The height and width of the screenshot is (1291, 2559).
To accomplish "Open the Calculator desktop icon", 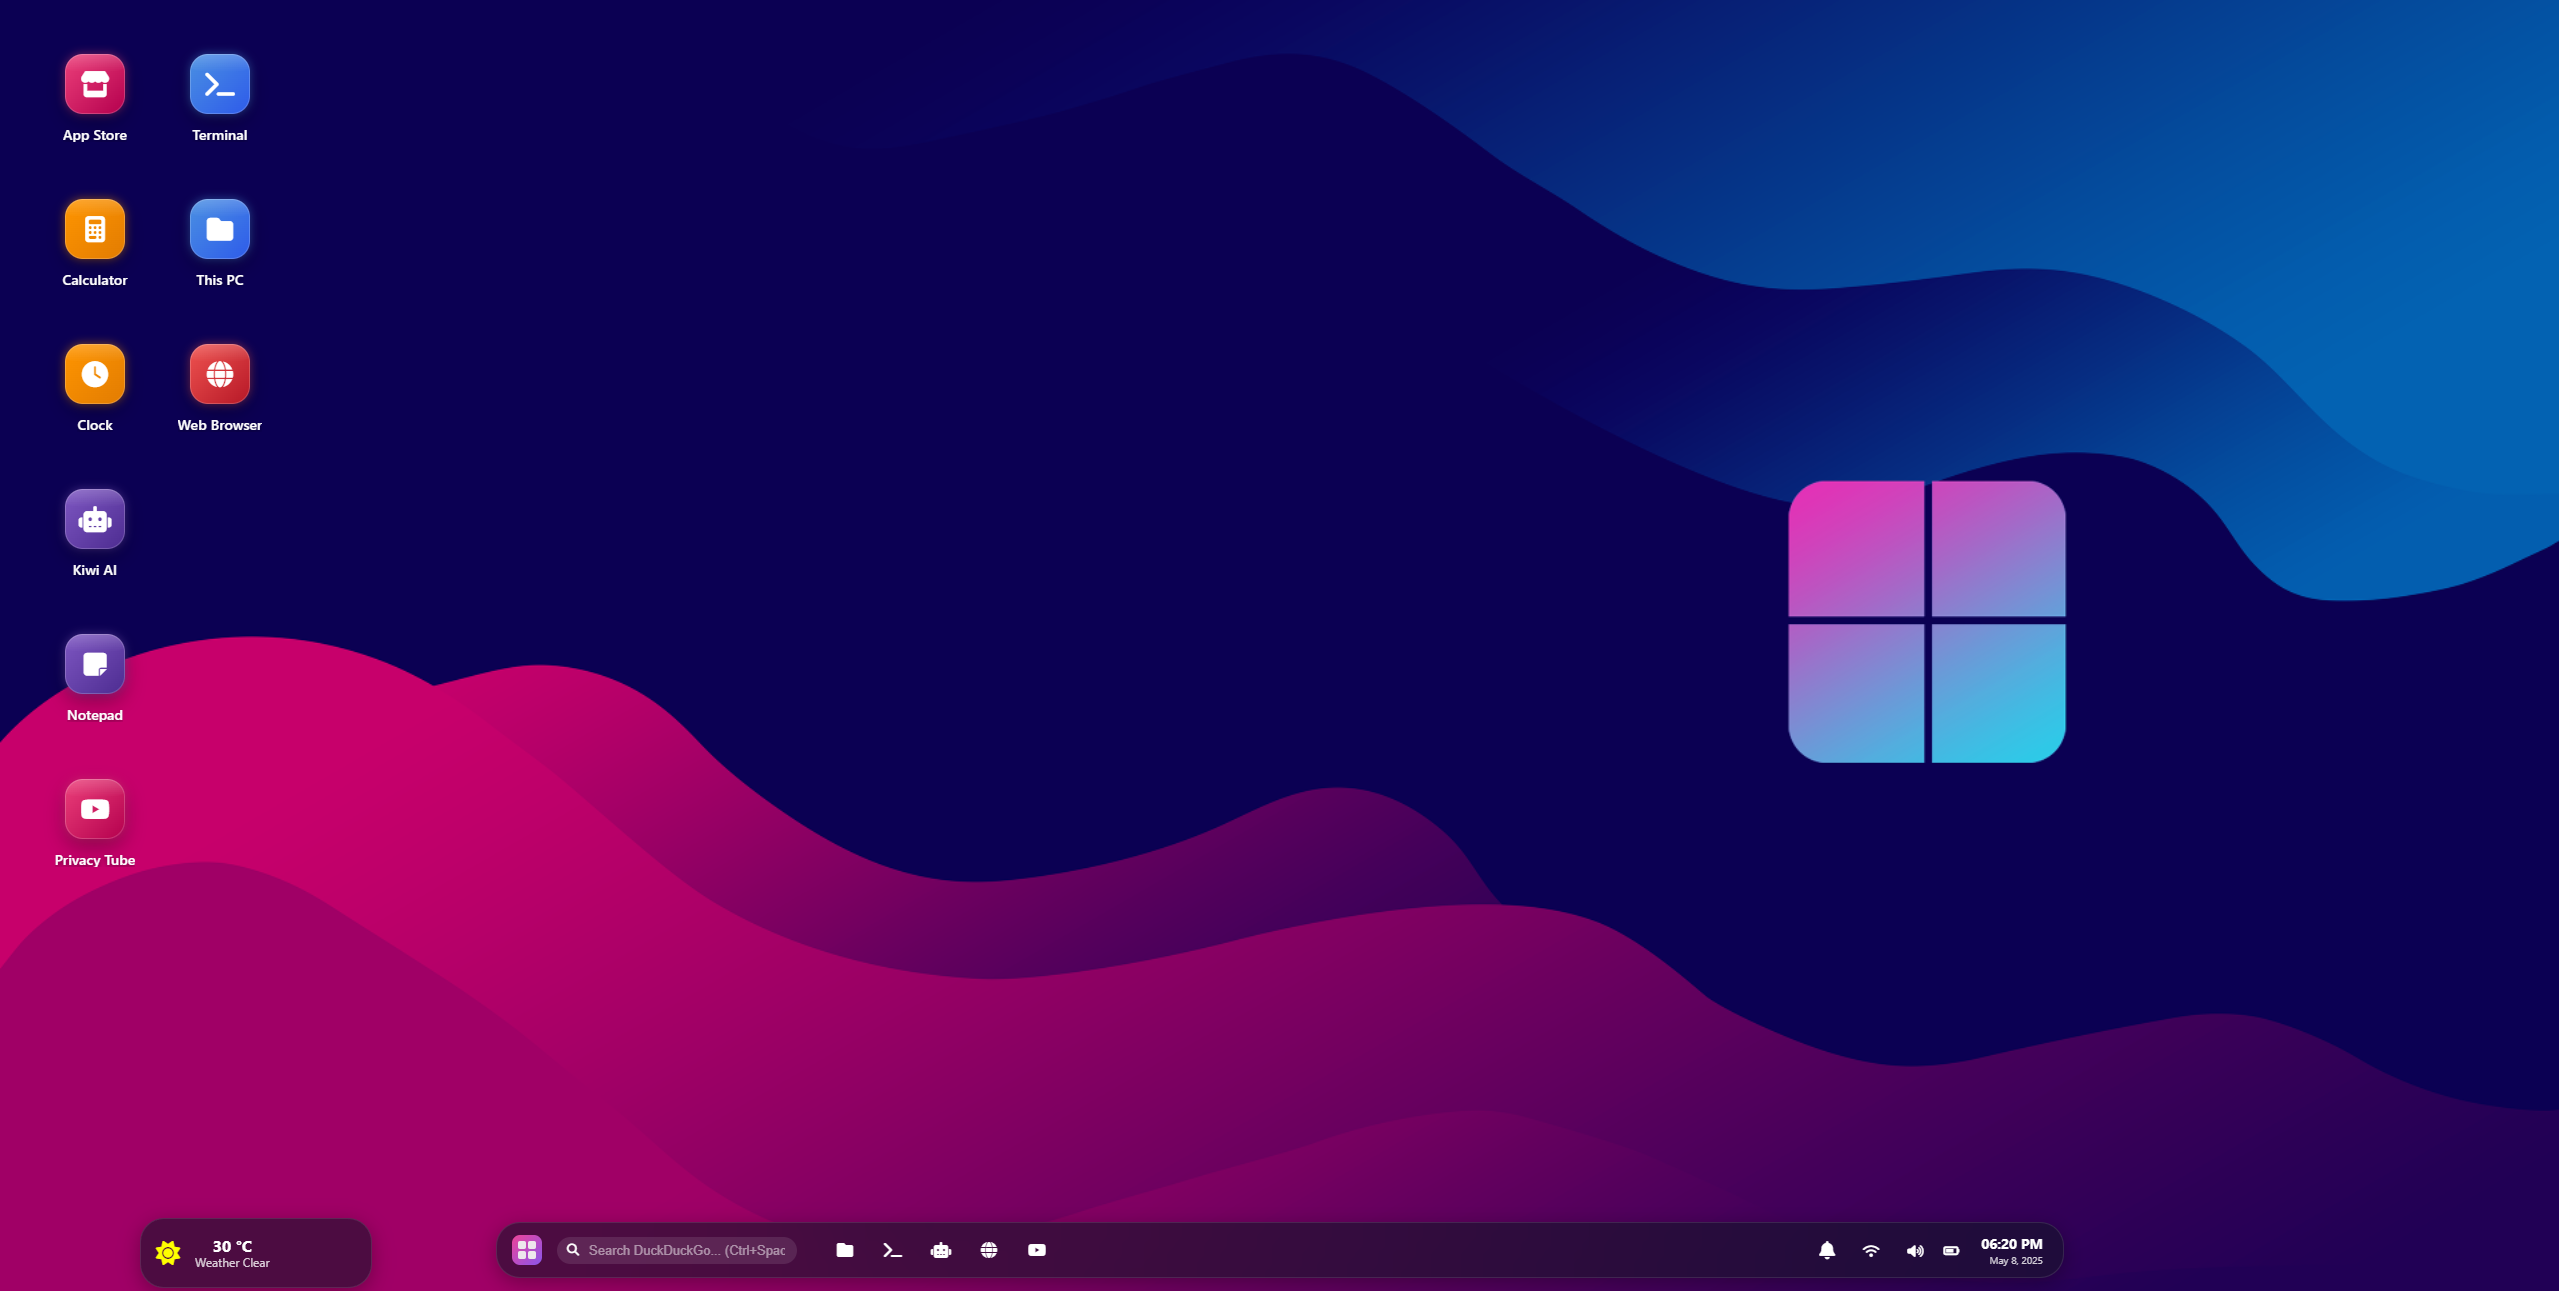I will (x=95, y=230).
